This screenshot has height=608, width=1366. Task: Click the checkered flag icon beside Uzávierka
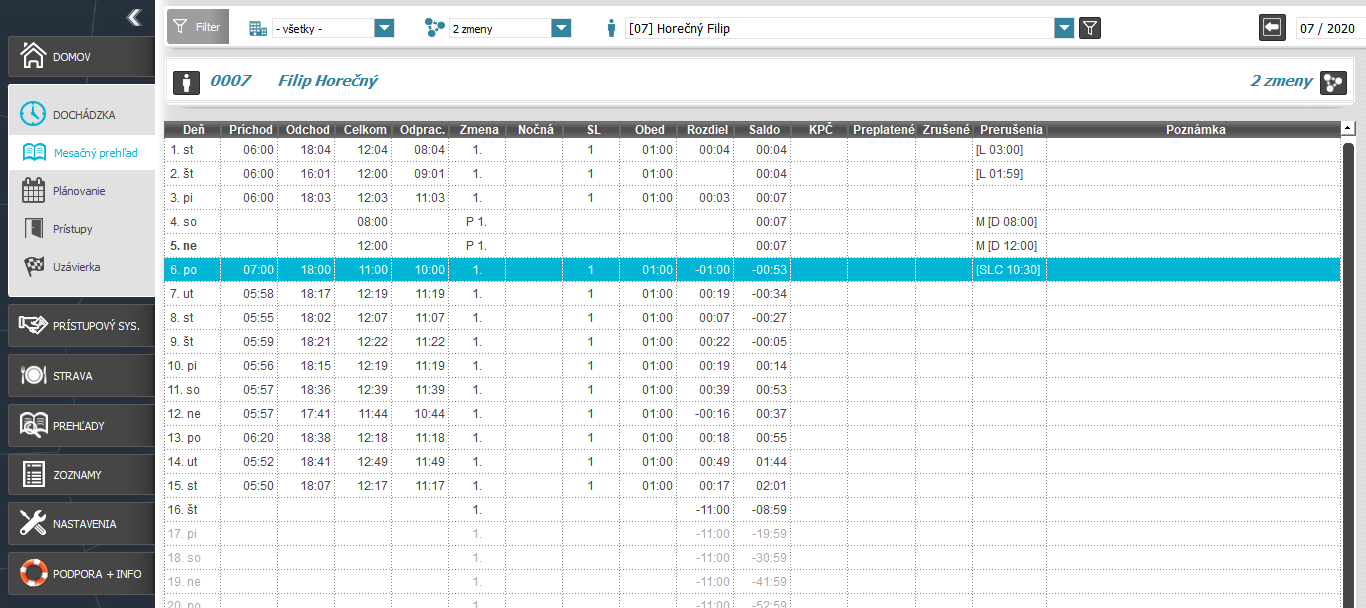pos(34,267)
